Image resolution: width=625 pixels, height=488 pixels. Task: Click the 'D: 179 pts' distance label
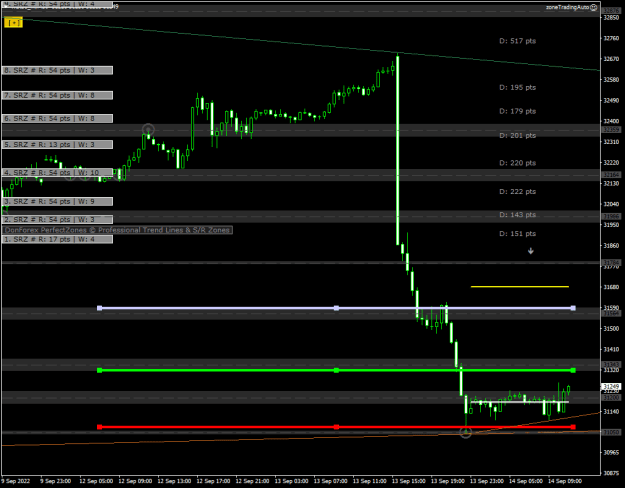click(x=517, y=111)
